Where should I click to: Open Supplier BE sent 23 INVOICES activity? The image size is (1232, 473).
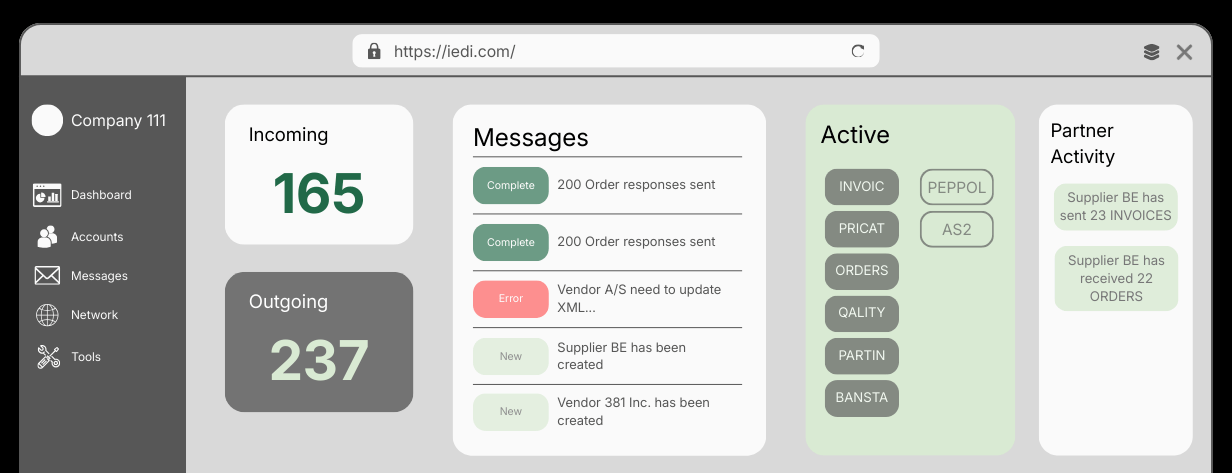[x=1115, y=207]
